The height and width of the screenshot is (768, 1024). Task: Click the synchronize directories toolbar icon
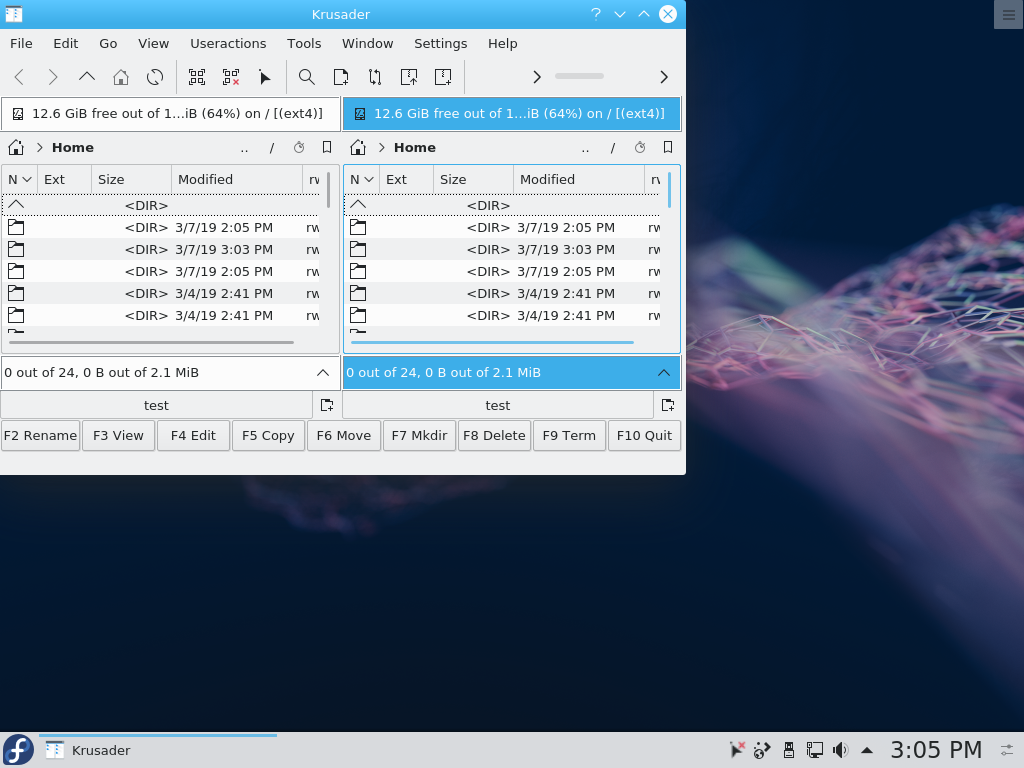tap(375, 77)
